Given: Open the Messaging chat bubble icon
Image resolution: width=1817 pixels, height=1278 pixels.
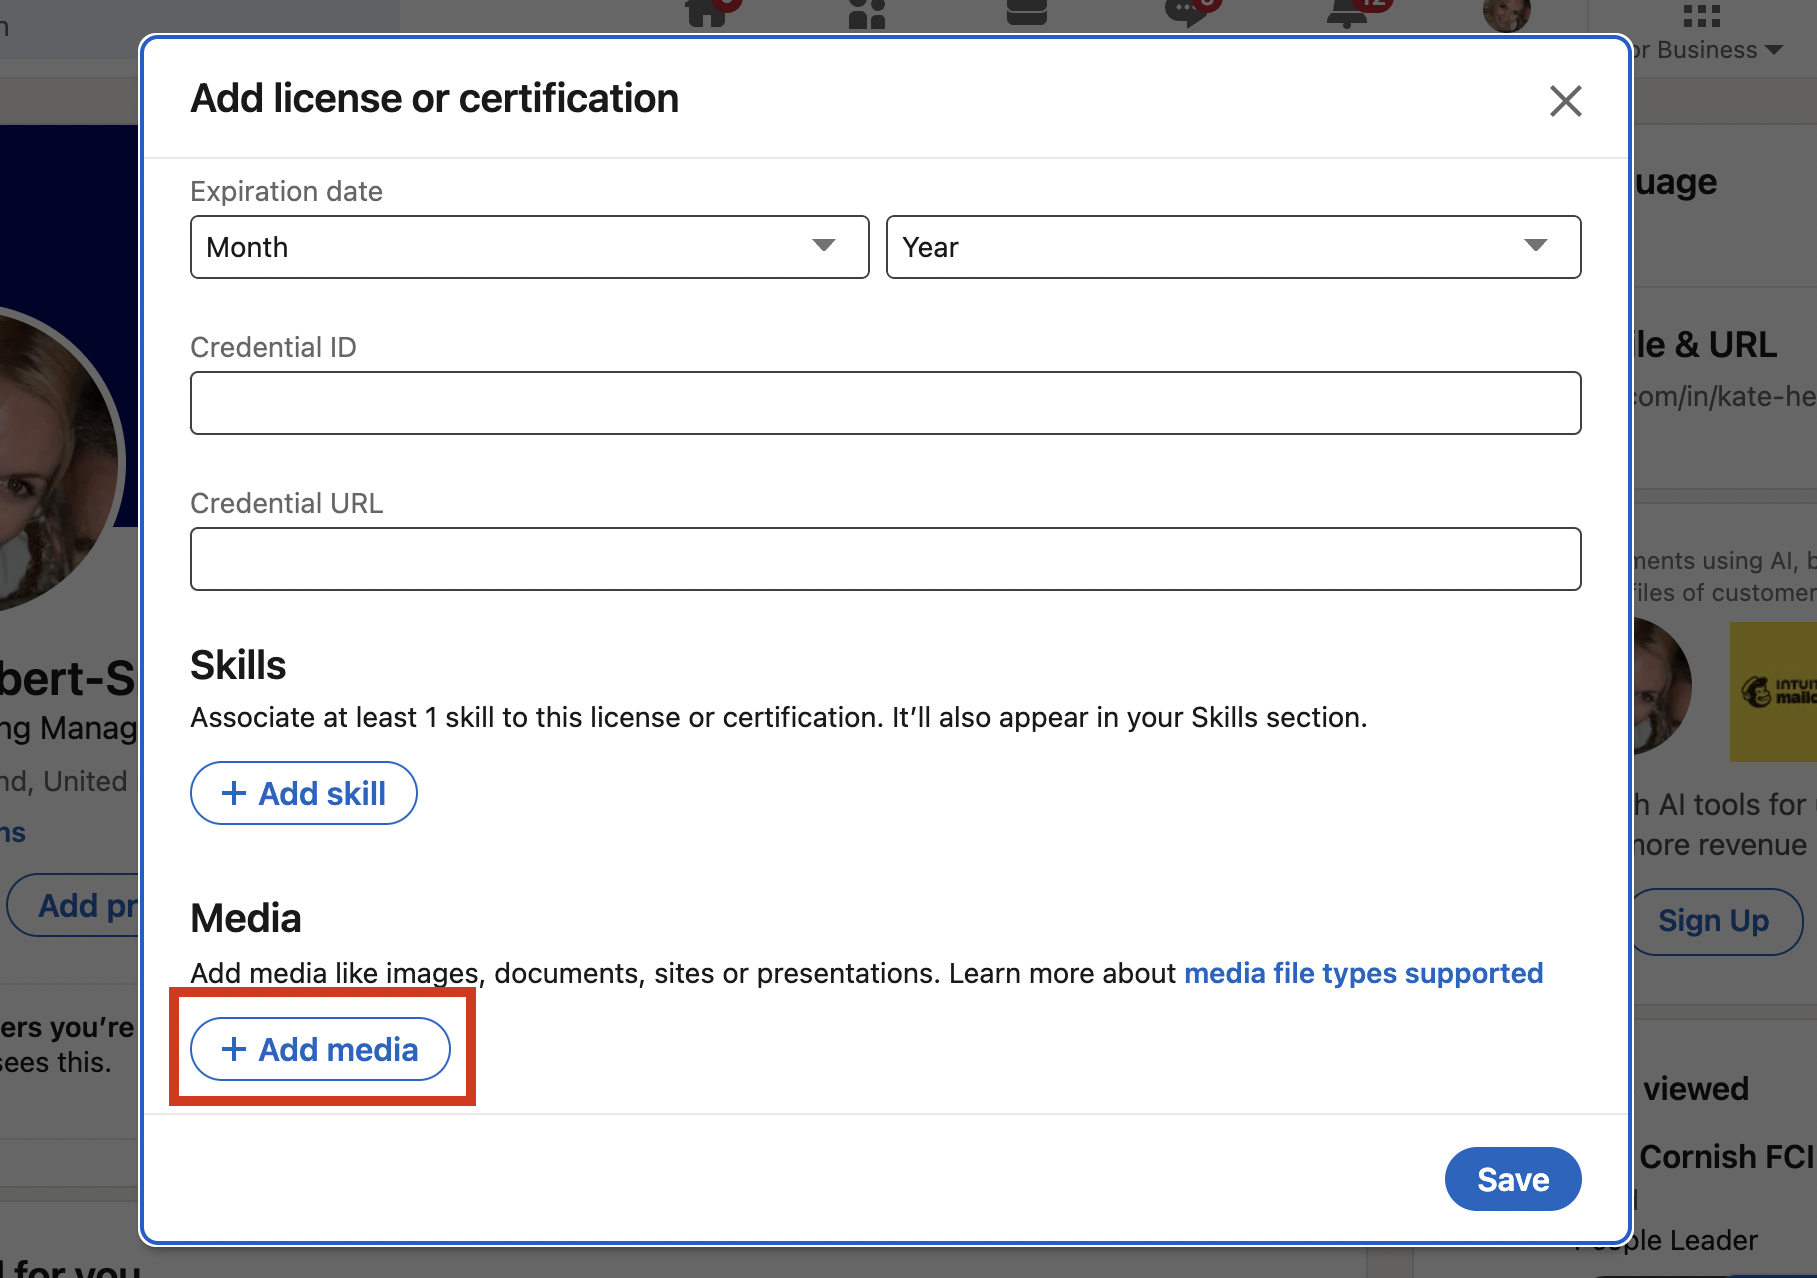Looking at the screenshot, I should point(1186,13).
